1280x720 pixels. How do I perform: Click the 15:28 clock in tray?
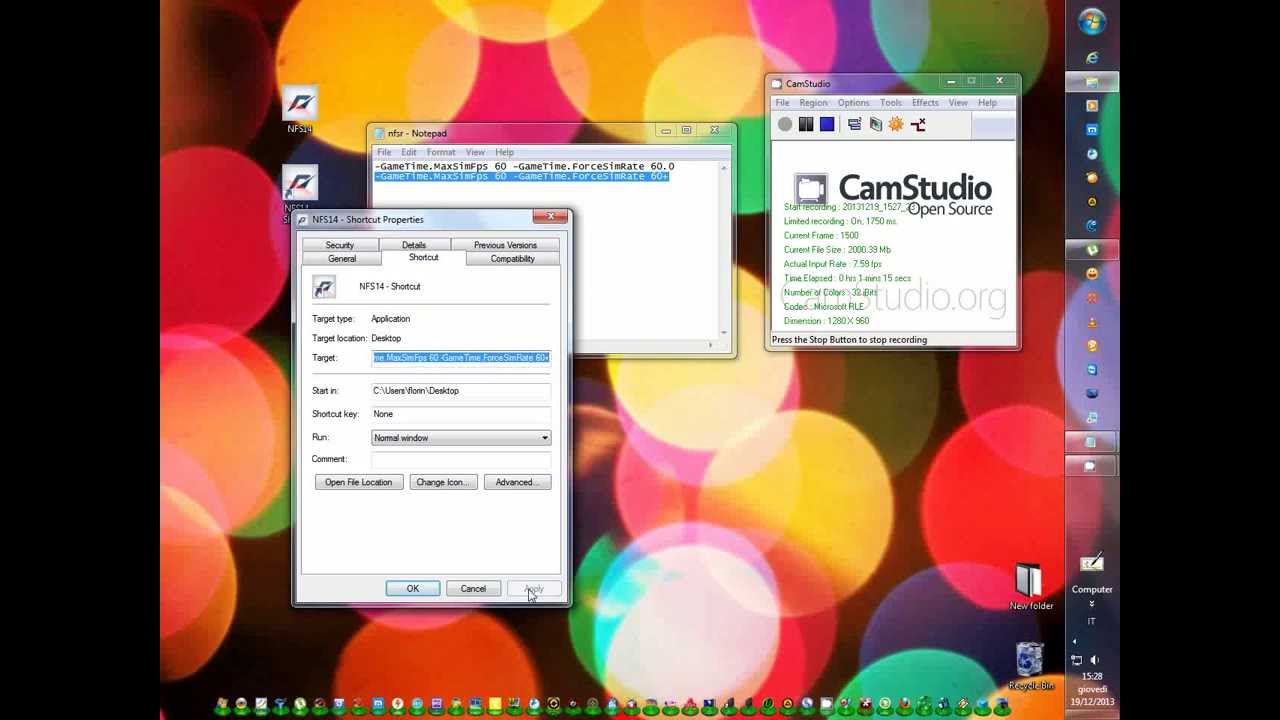click(1092, 676)
